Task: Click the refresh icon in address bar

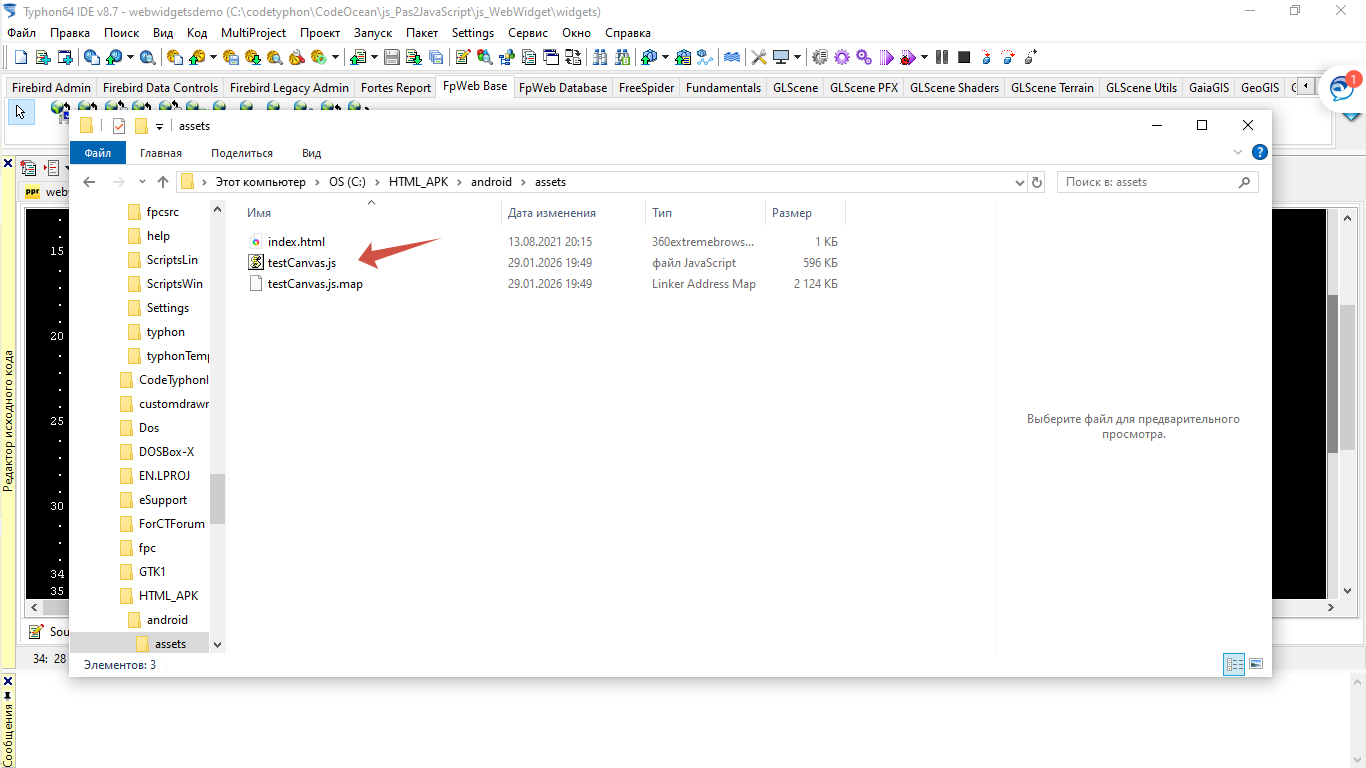Action: (x=1037, y=182)
